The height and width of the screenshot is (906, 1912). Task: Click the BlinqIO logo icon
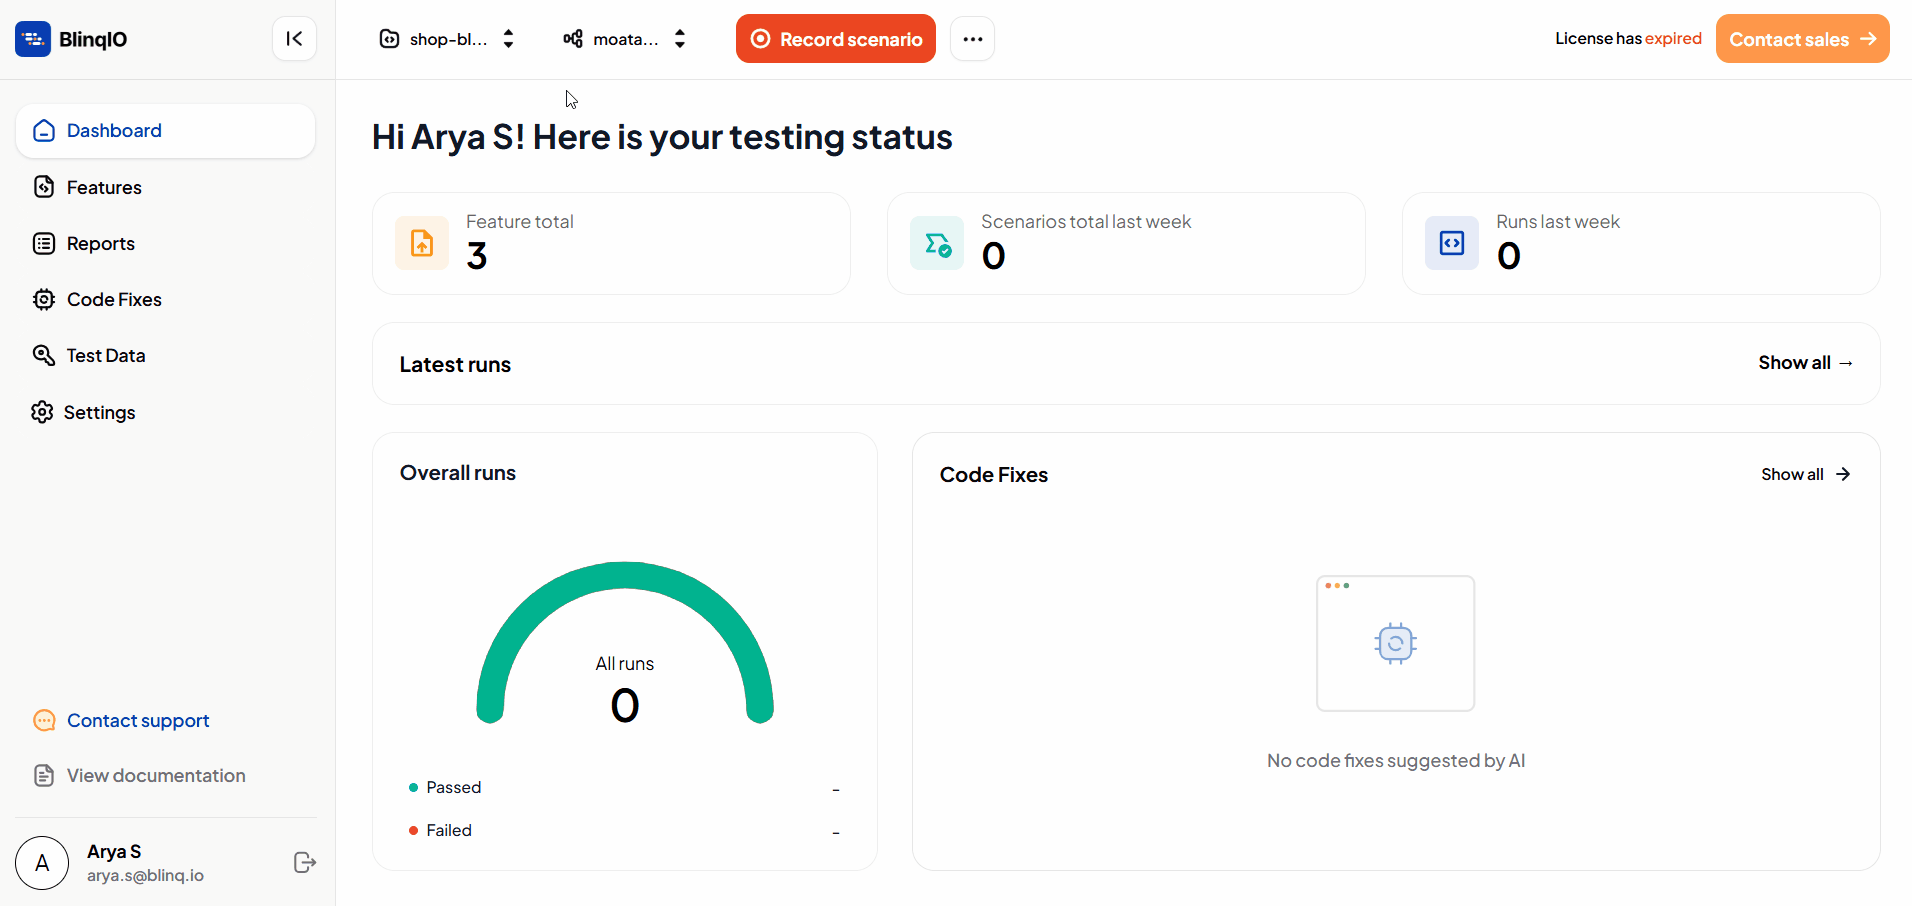tap(33, 39)
